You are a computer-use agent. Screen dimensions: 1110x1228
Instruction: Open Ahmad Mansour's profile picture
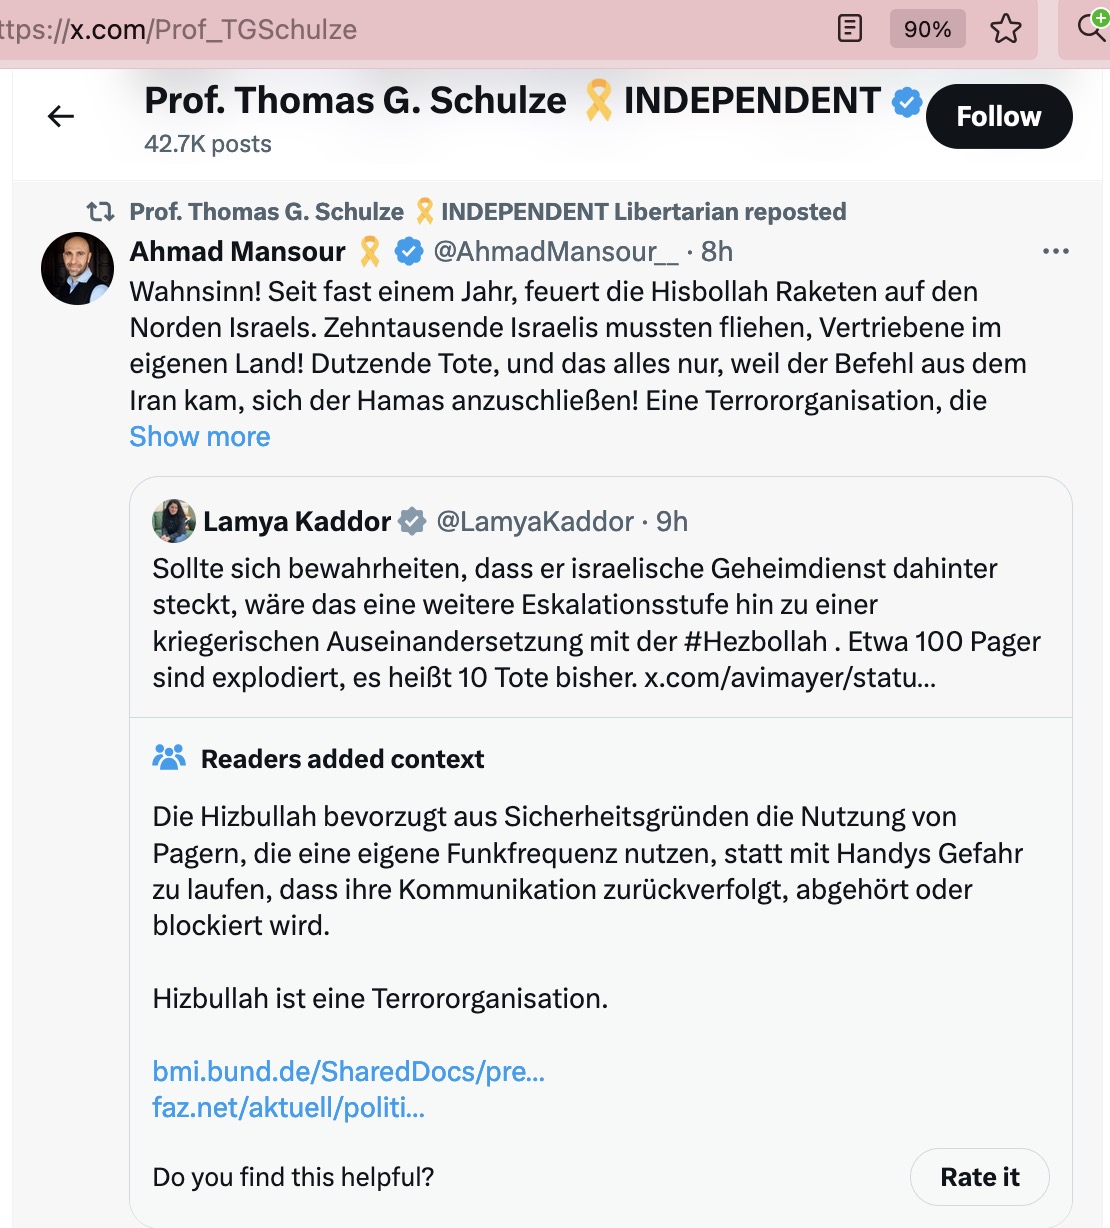click(77, 269)
